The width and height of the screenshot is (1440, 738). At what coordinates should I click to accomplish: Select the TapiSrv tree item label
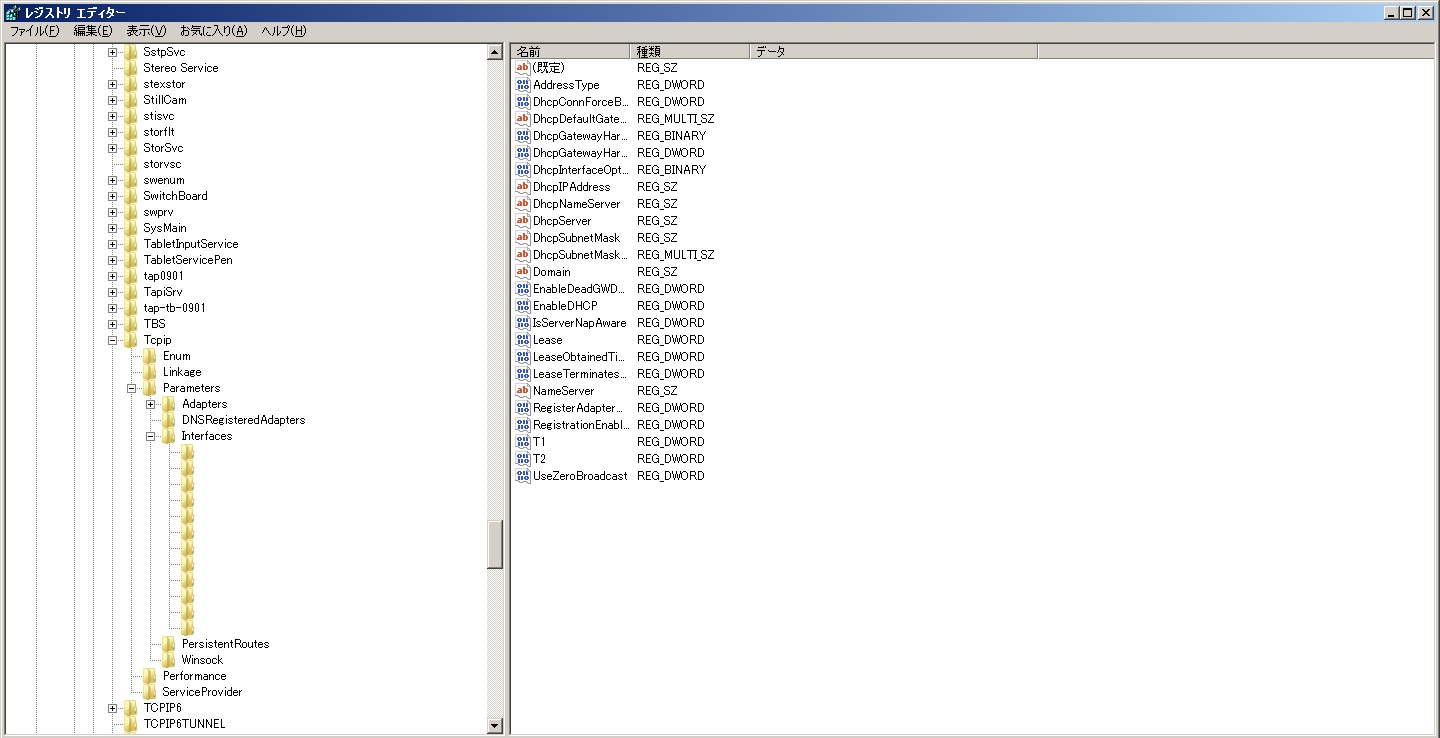click(x=163, y=292)
